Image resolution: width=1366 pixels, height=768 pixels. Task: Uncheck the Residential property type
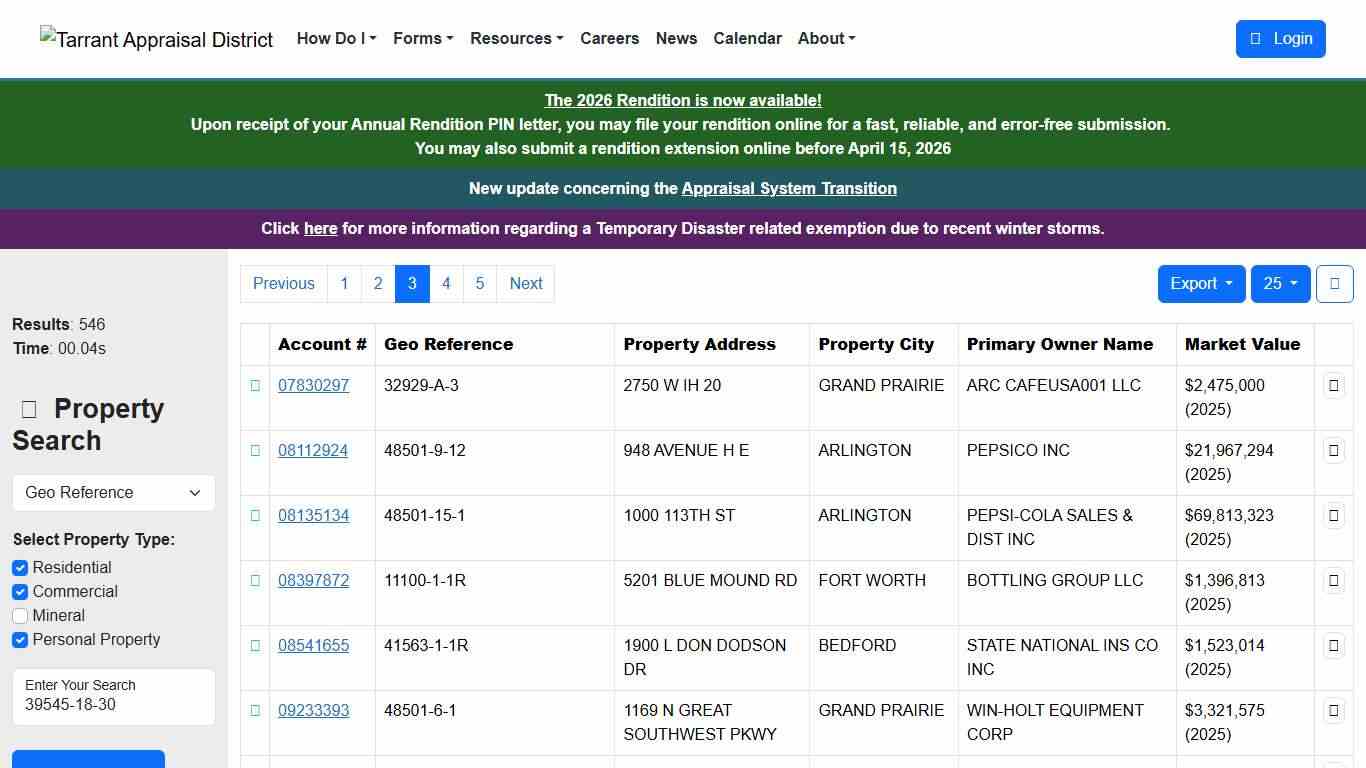pos(20,567)
